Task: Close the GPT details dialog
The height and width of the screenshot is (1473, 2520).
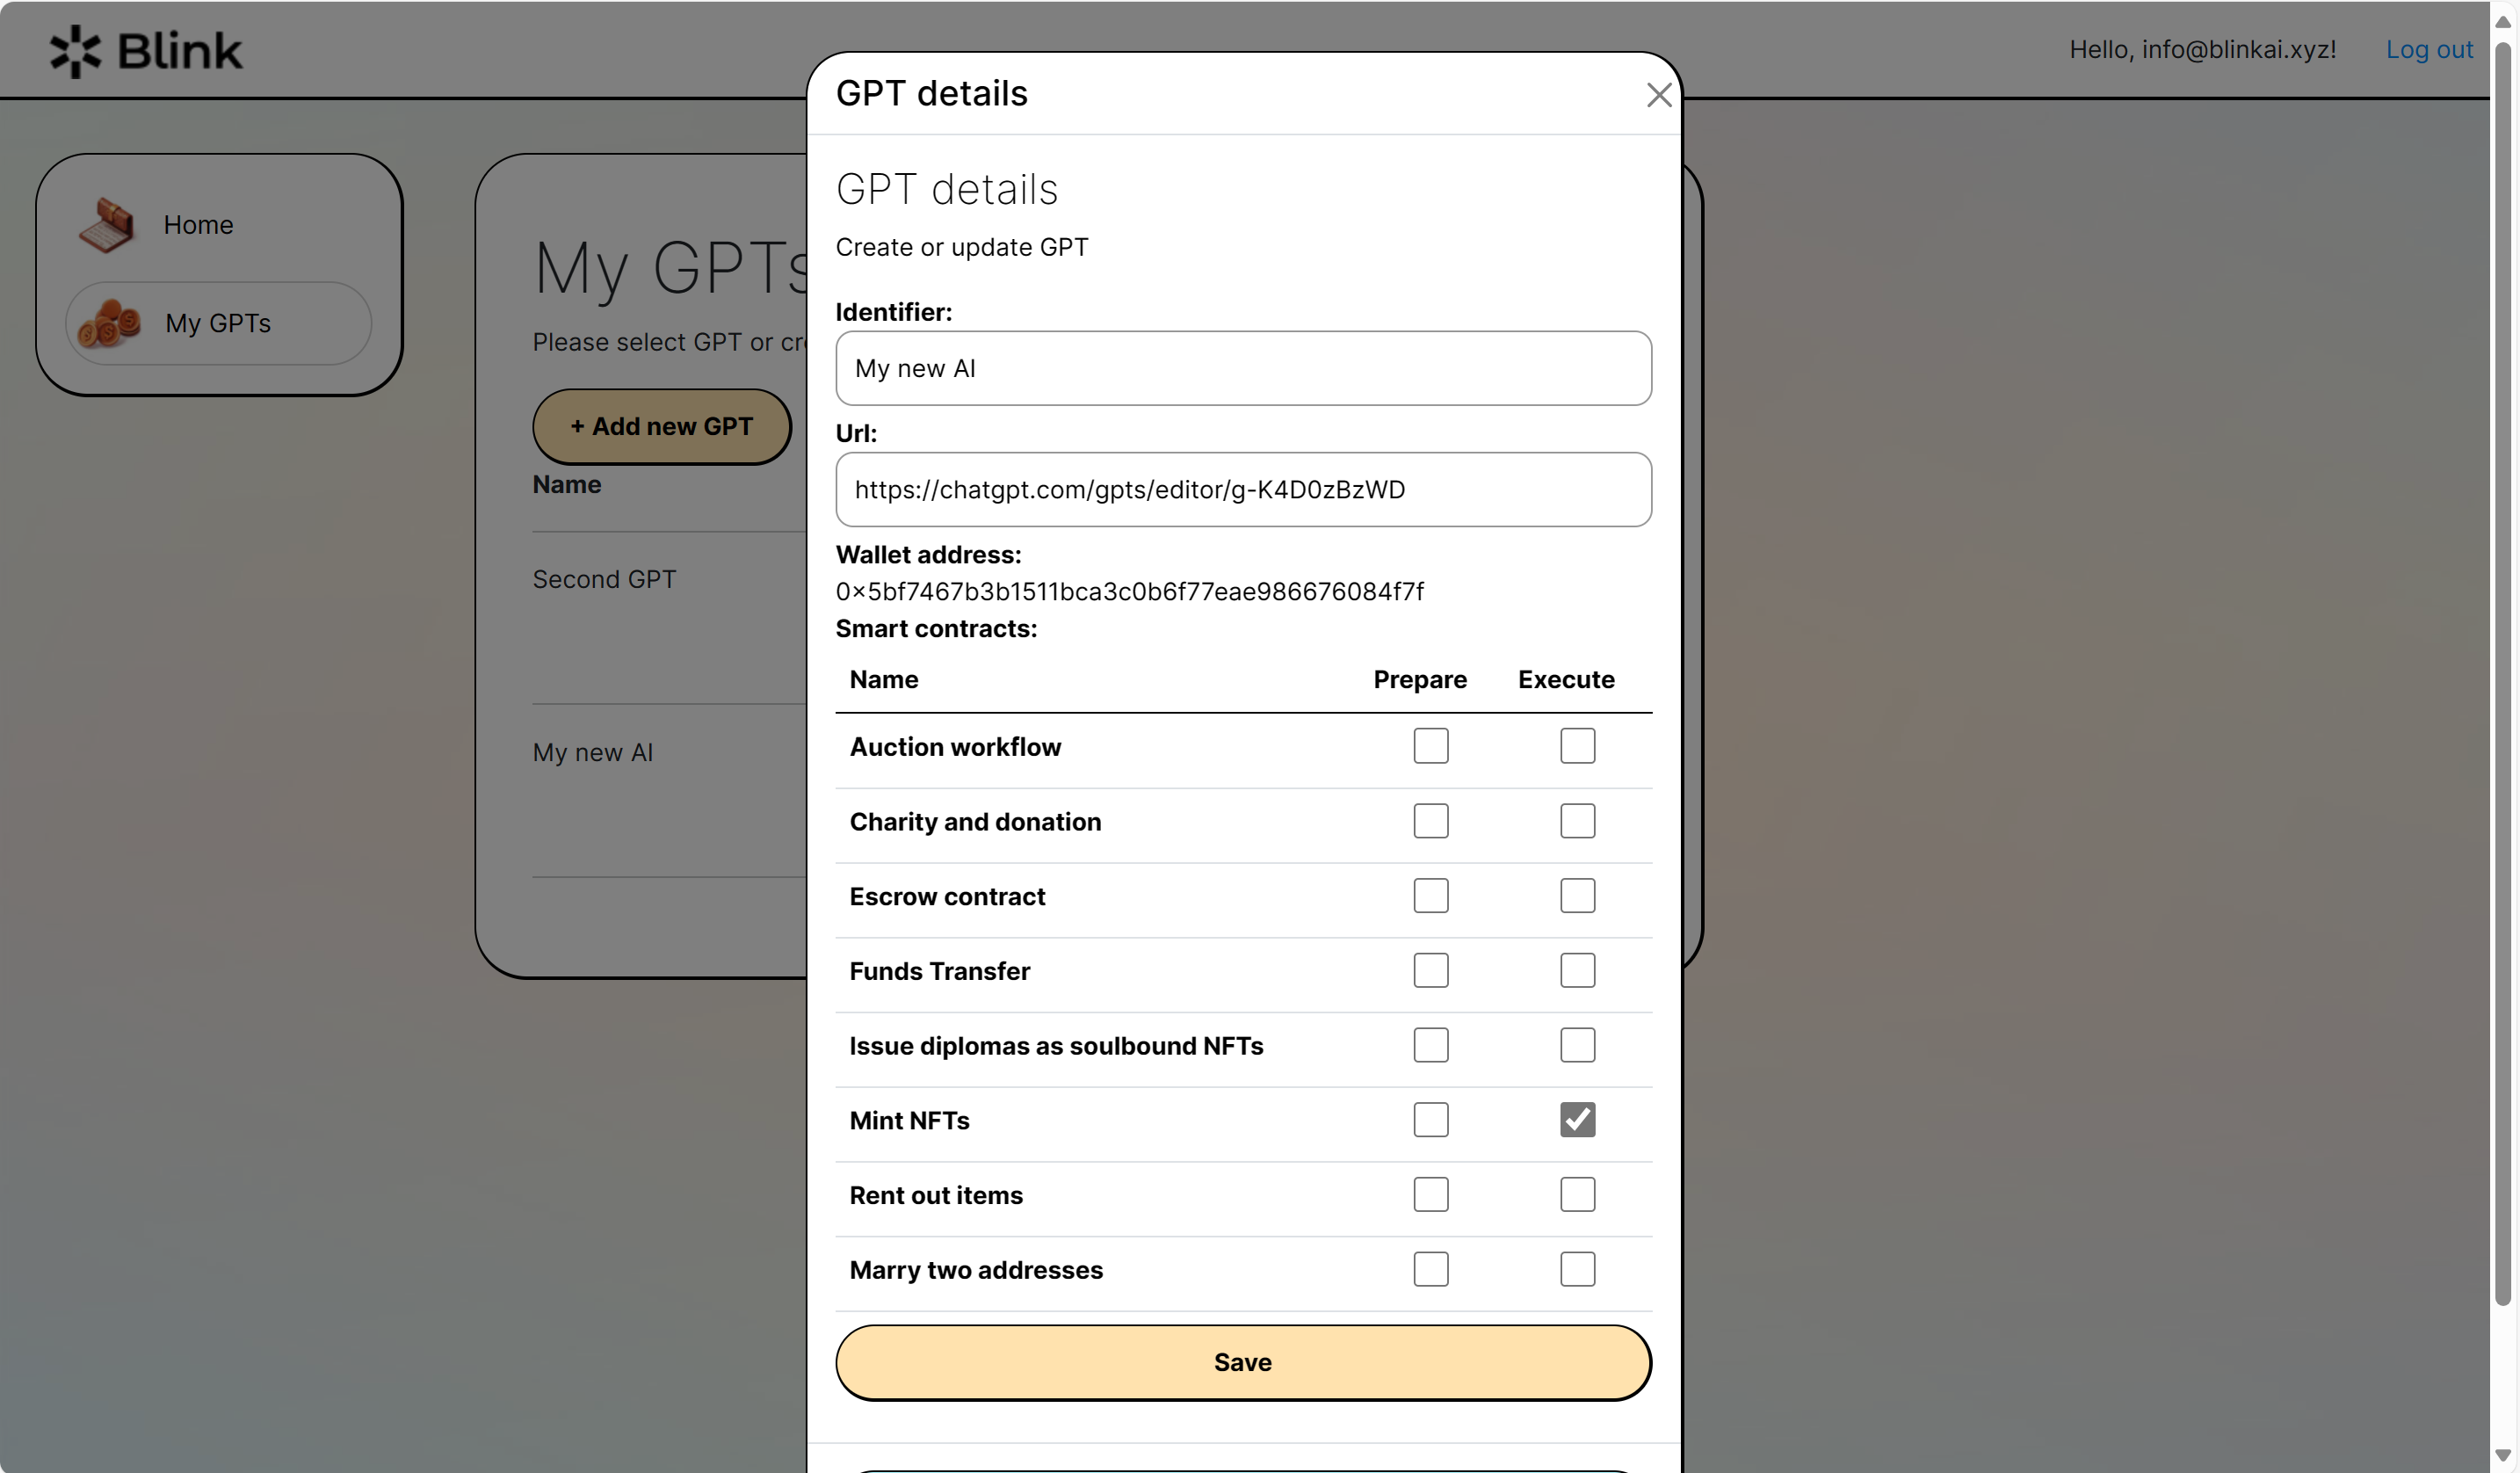Action: pyautogui.click(x=1659, y=96)
